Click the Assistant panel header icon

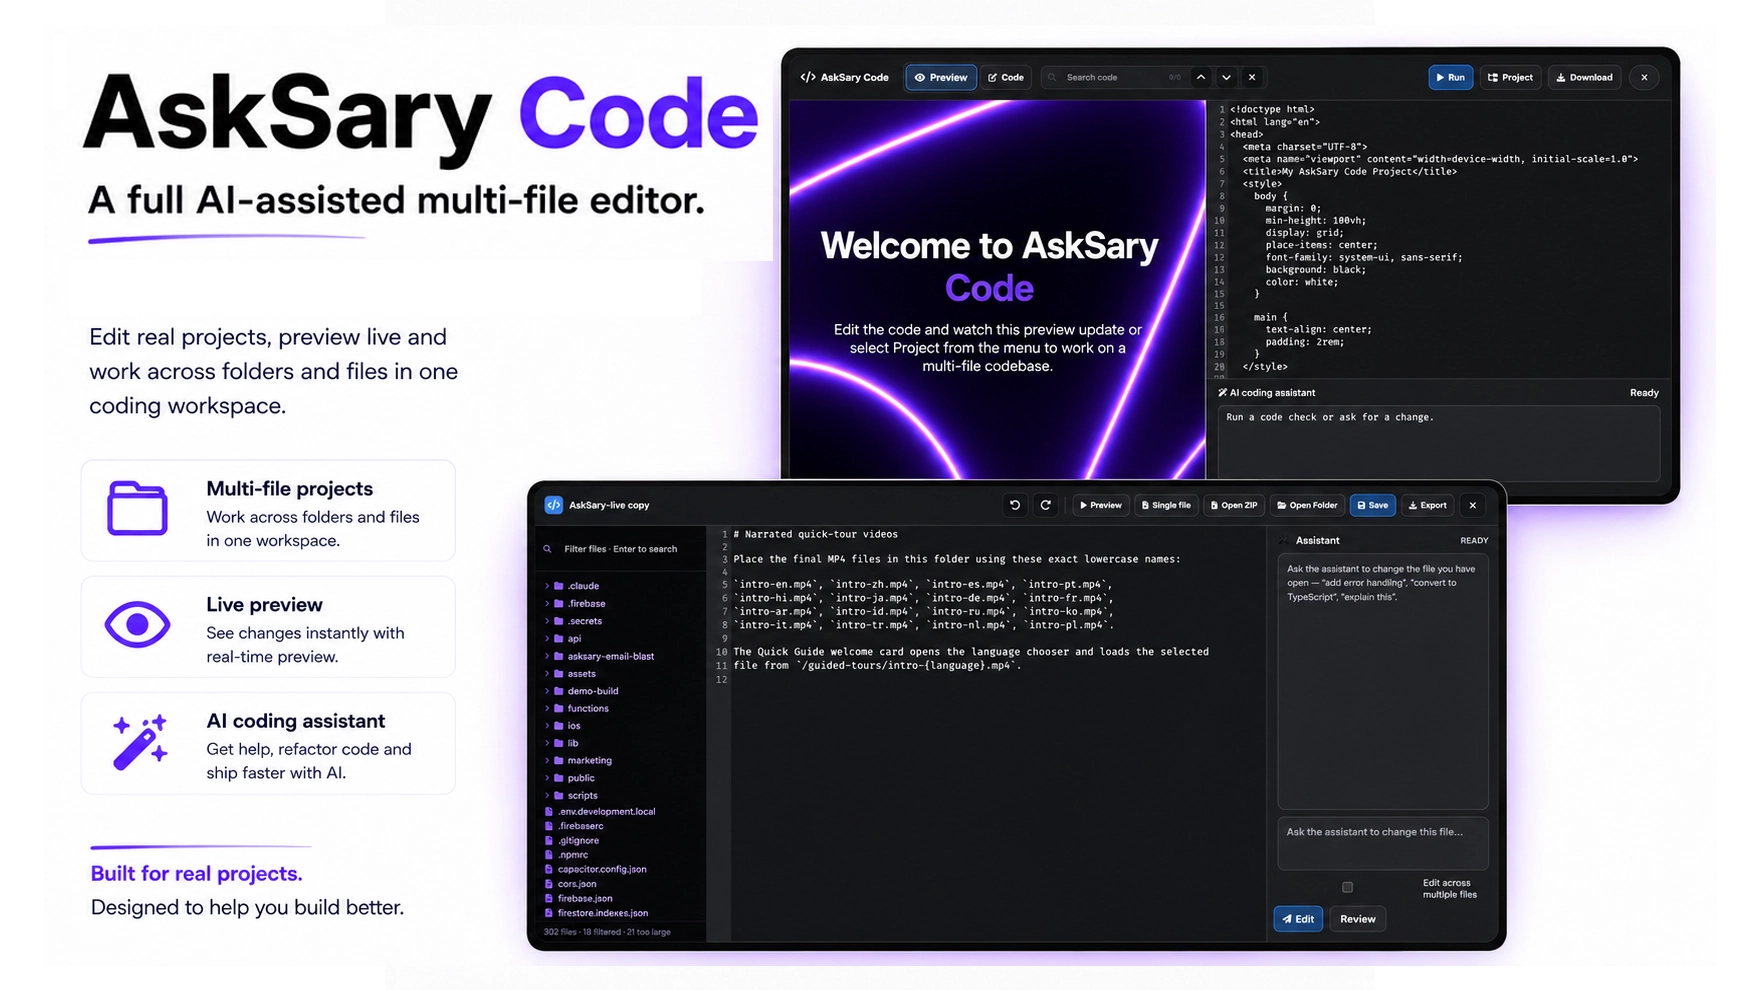point(1286,540)
